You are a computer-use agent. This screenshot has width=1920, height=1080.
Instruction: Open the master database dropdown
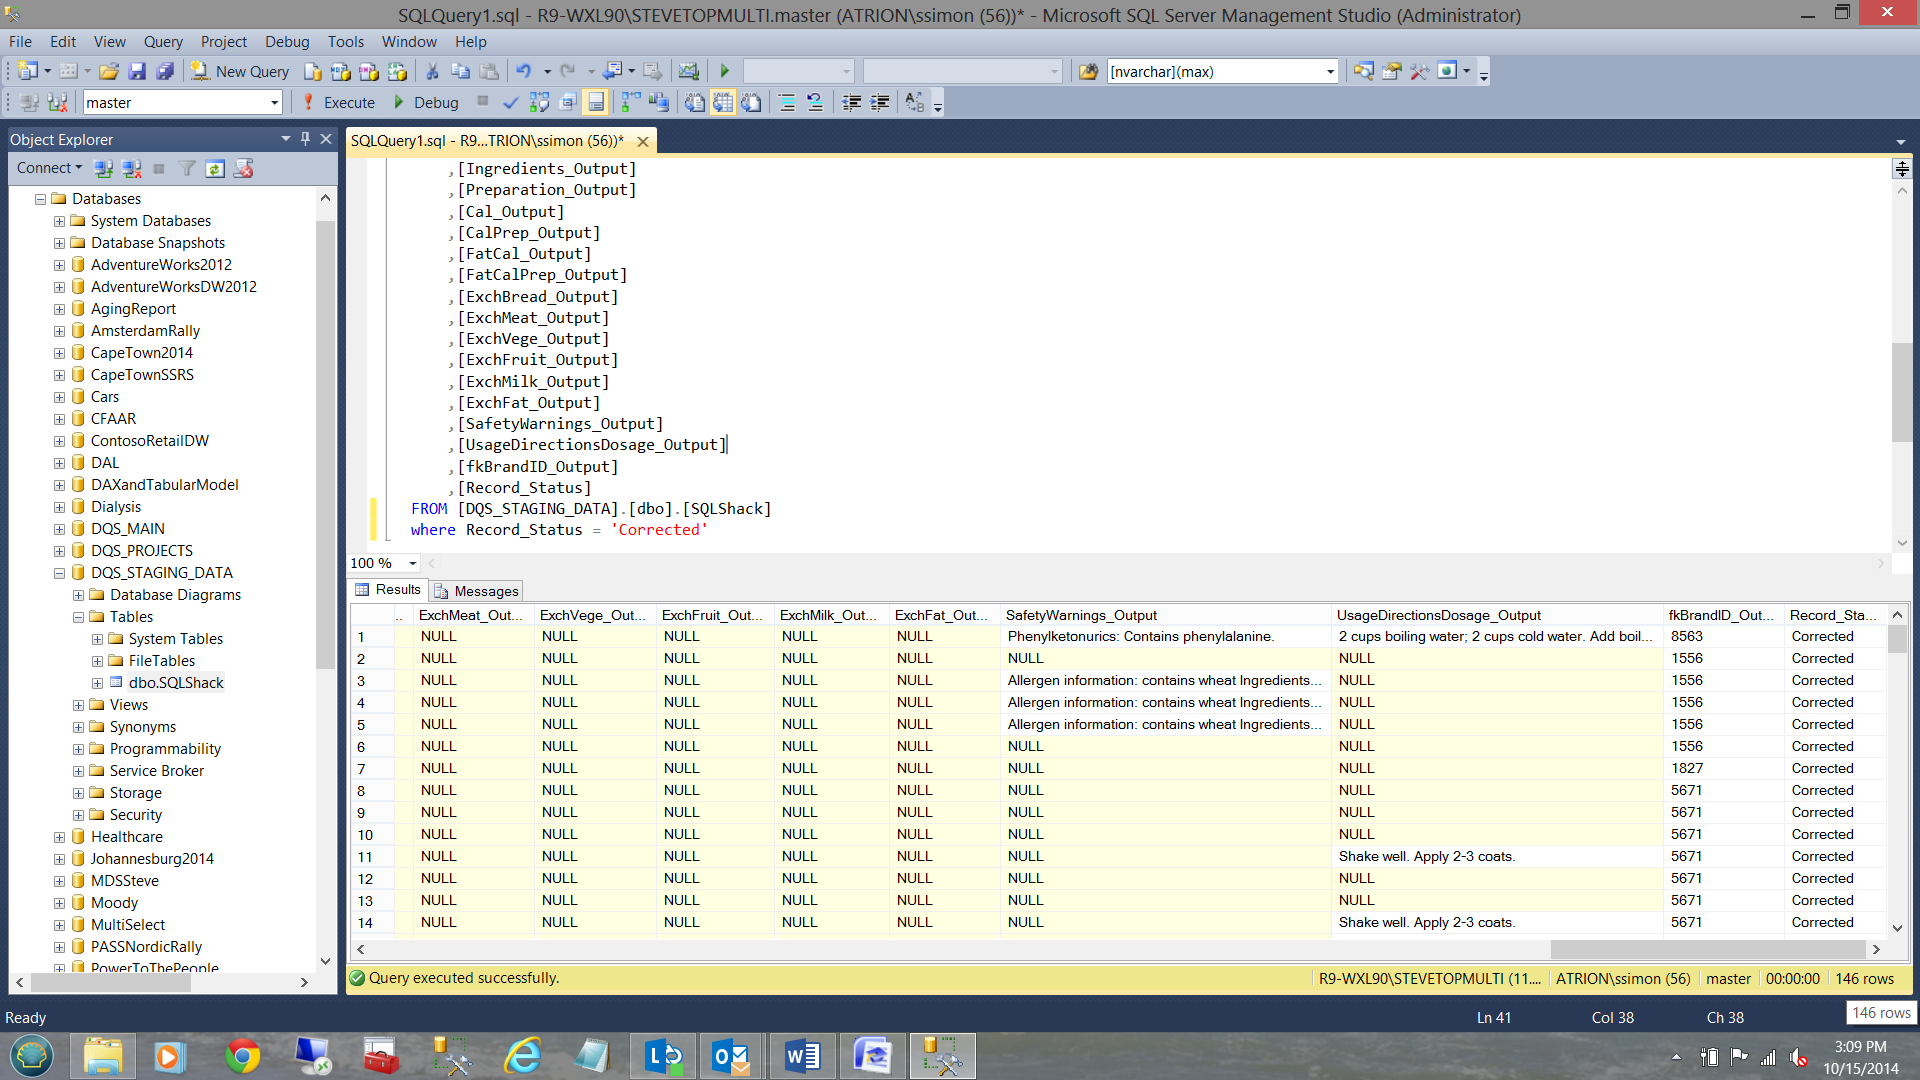click(274, 102)
